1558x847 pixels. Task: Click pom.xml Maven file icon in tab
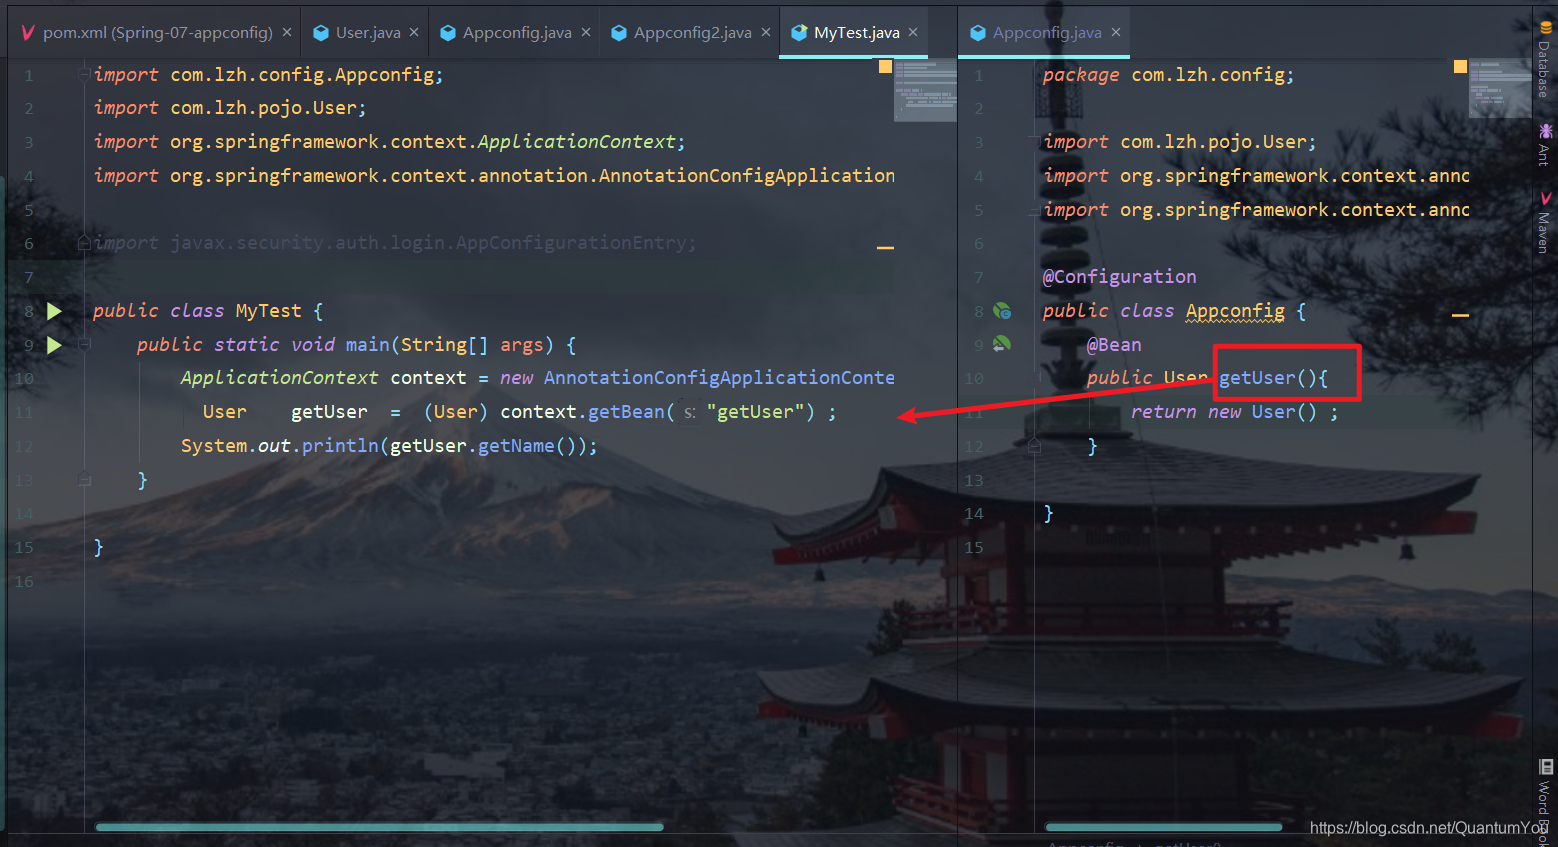pos(28,33)
